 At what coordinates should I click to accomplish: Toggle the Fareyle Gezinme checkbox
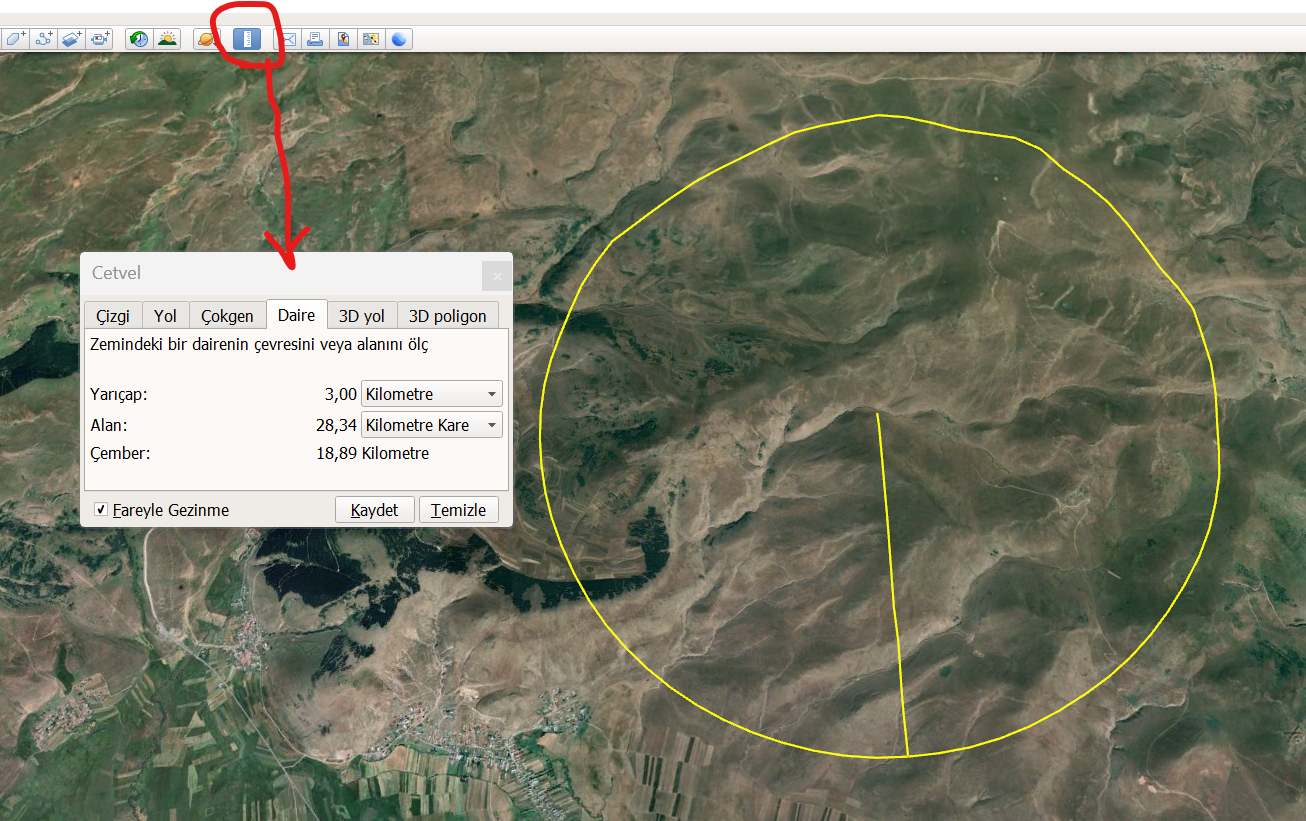[101, 510]
